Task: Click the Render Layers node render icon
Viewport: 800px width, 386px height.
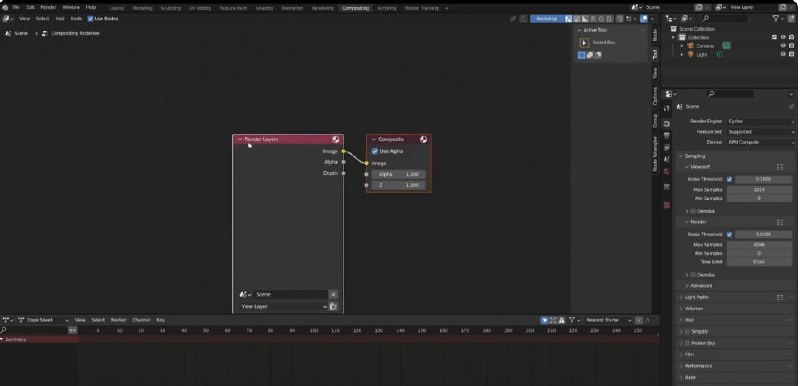Action: pyautogui.click(x=336, y=139)
